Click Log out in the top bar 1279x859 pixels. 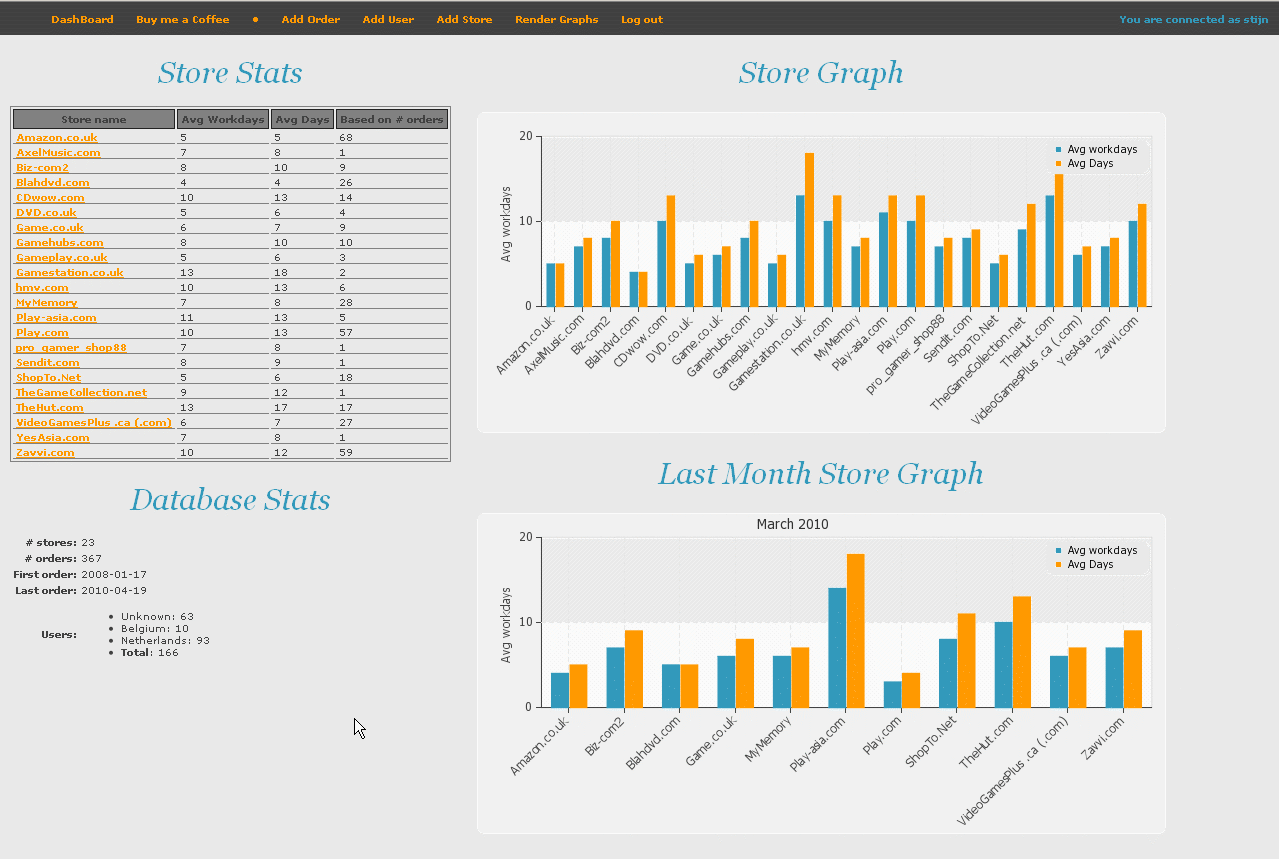pyautogui.click(x=642, y=19)
